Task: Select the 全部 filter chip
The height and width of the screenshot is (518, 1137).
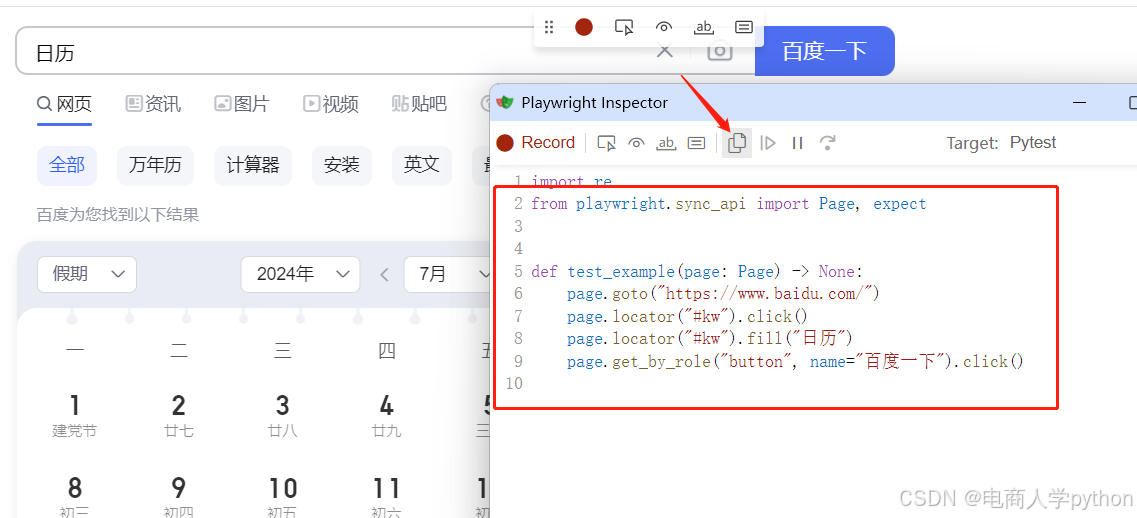Action: click(67, 165)
